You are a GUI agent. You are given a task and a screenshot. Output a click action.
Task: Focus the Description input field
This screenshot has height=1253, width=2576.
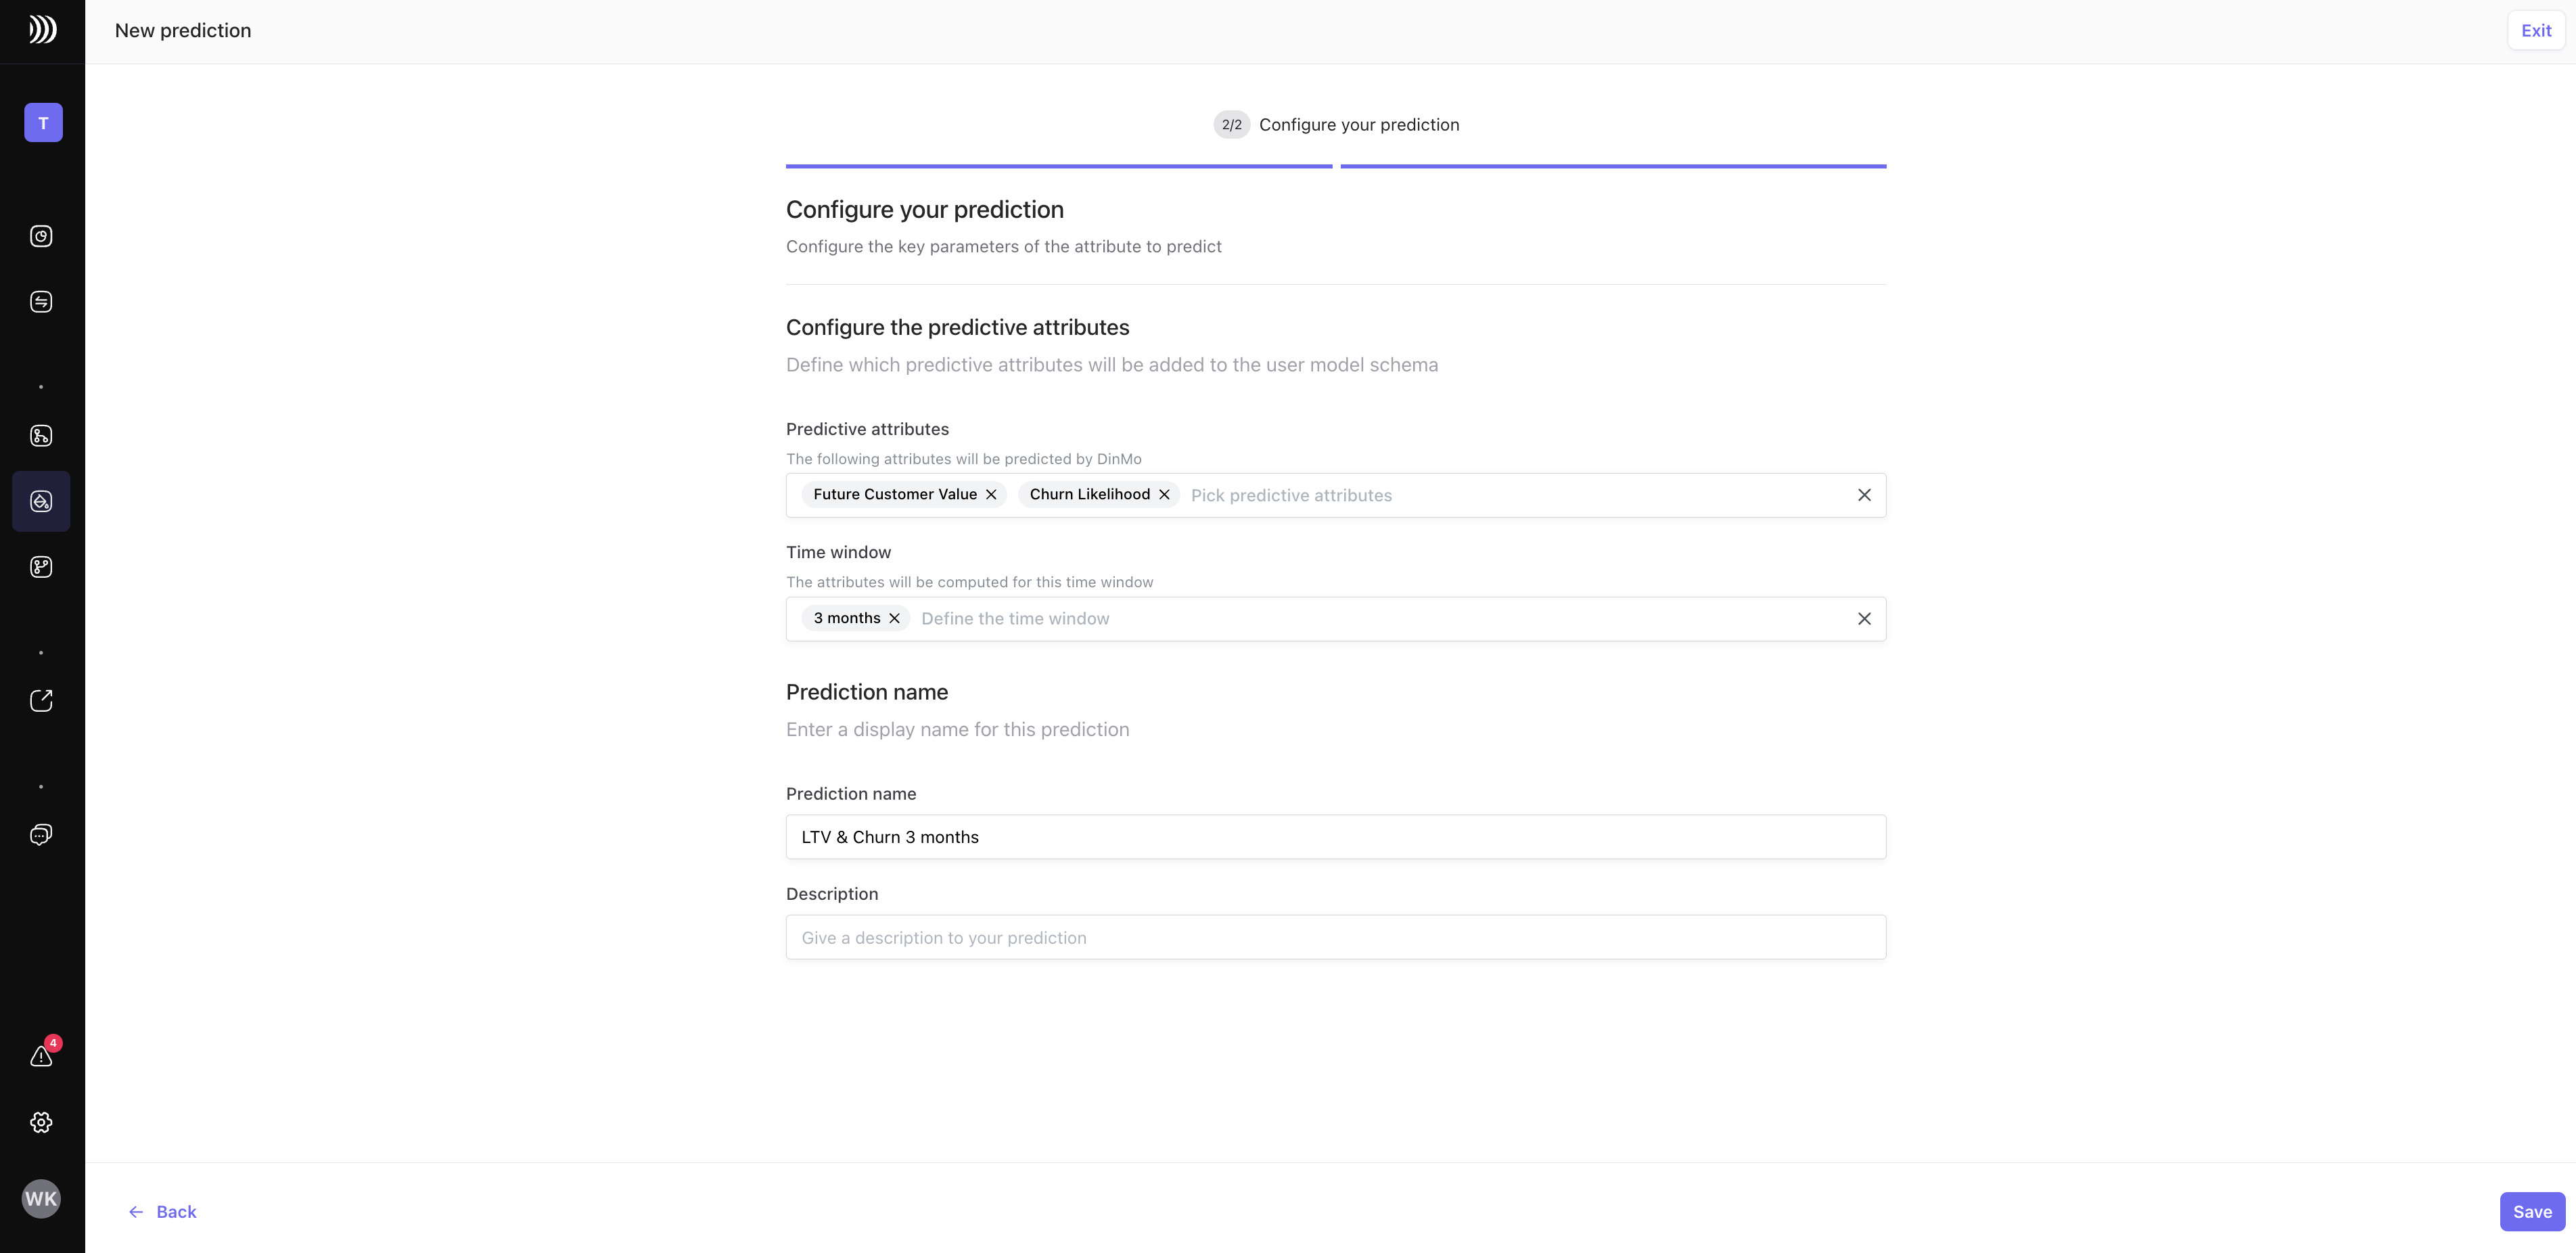[1335, 938]
